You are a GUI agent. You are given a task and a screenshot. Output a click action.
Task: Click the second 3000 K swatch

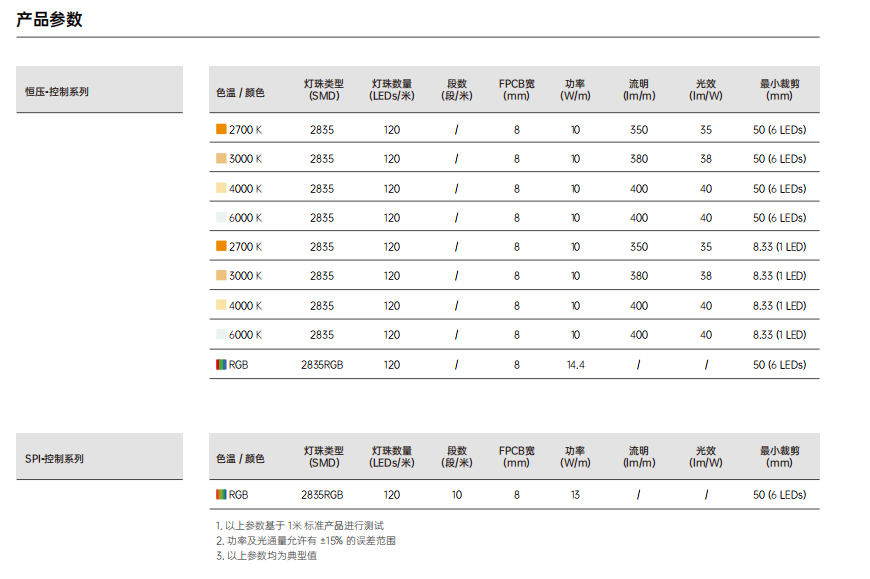pyautogui.click(x=221, y=276)
